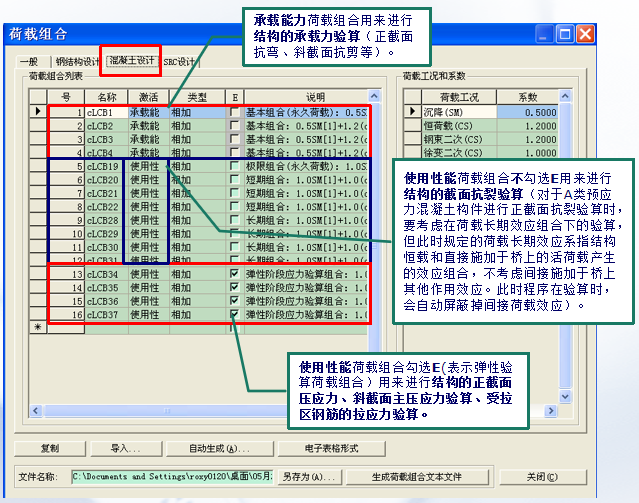
Task: Click the 电子表格形式 button
Action: [x=331, y=448]
